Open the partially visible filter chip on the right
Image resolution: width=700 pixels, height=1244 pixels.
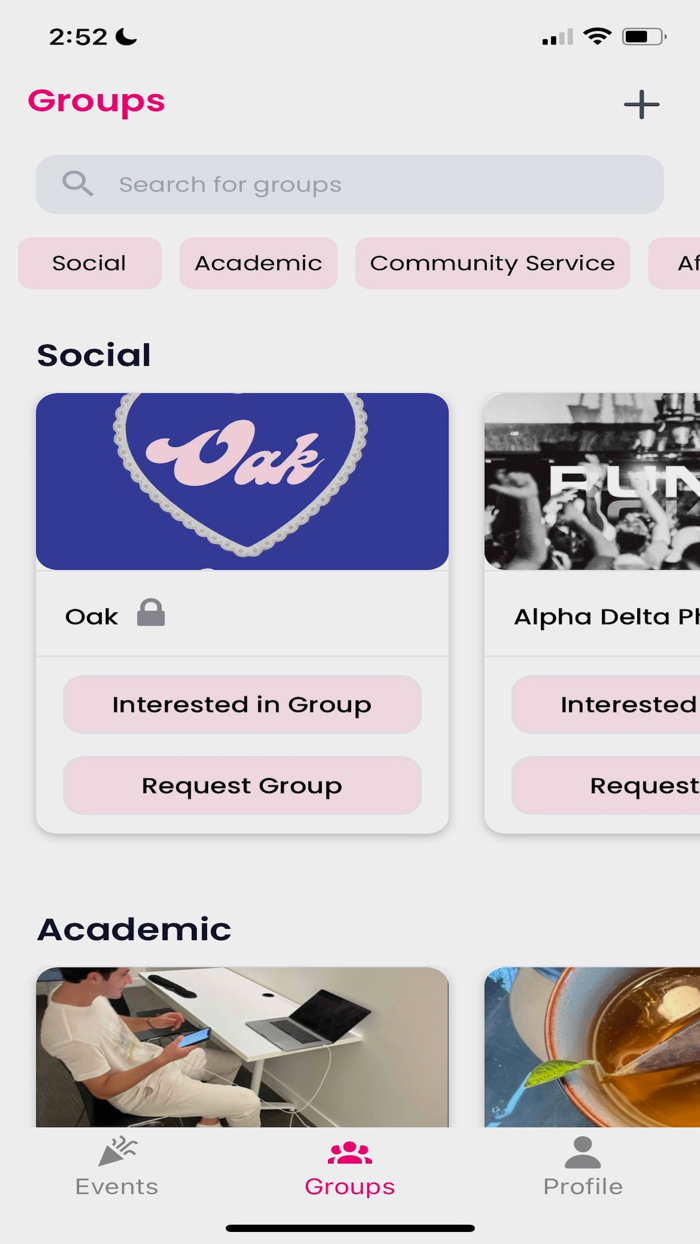pyautogui.click(x=683, y=263)
